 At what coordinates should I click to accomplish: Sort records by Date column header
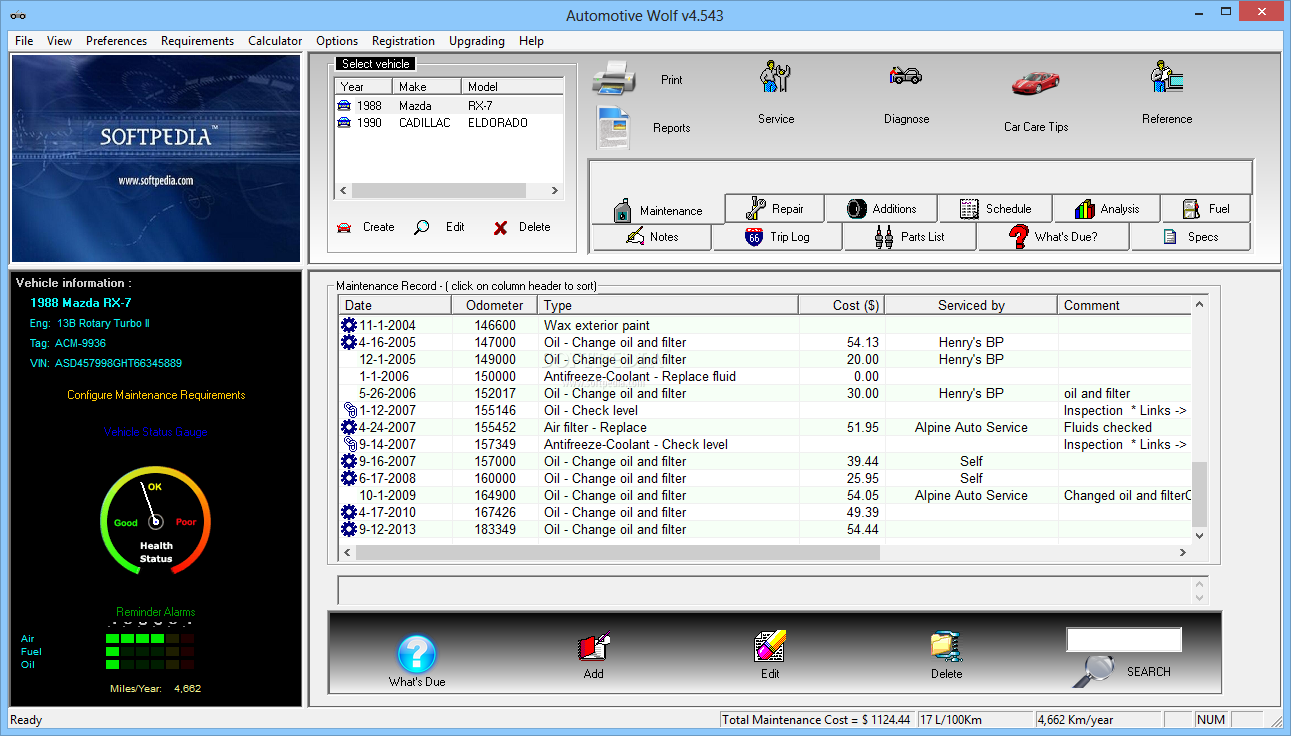pos(394,305)
